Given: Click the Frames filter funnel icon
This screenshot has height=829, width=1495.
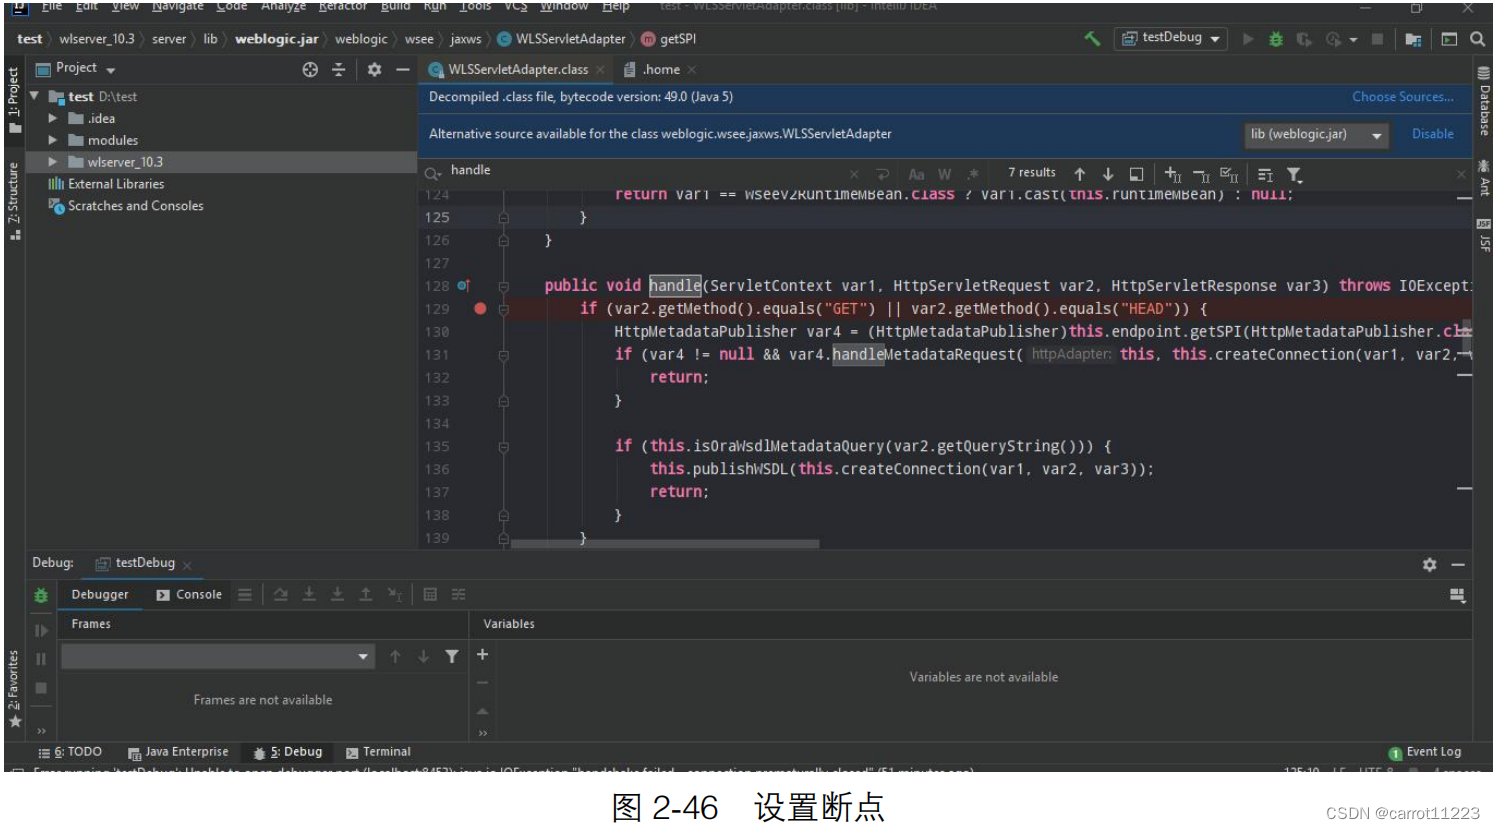Looking at the screenshot, I should (x=452, y=656).
